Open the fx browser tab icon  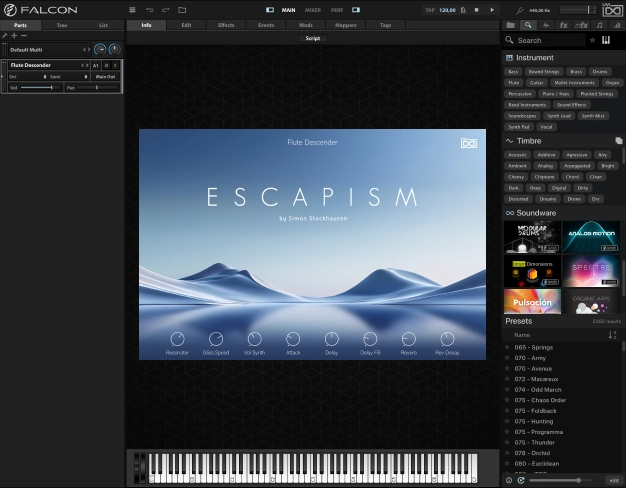click(562, 25)
